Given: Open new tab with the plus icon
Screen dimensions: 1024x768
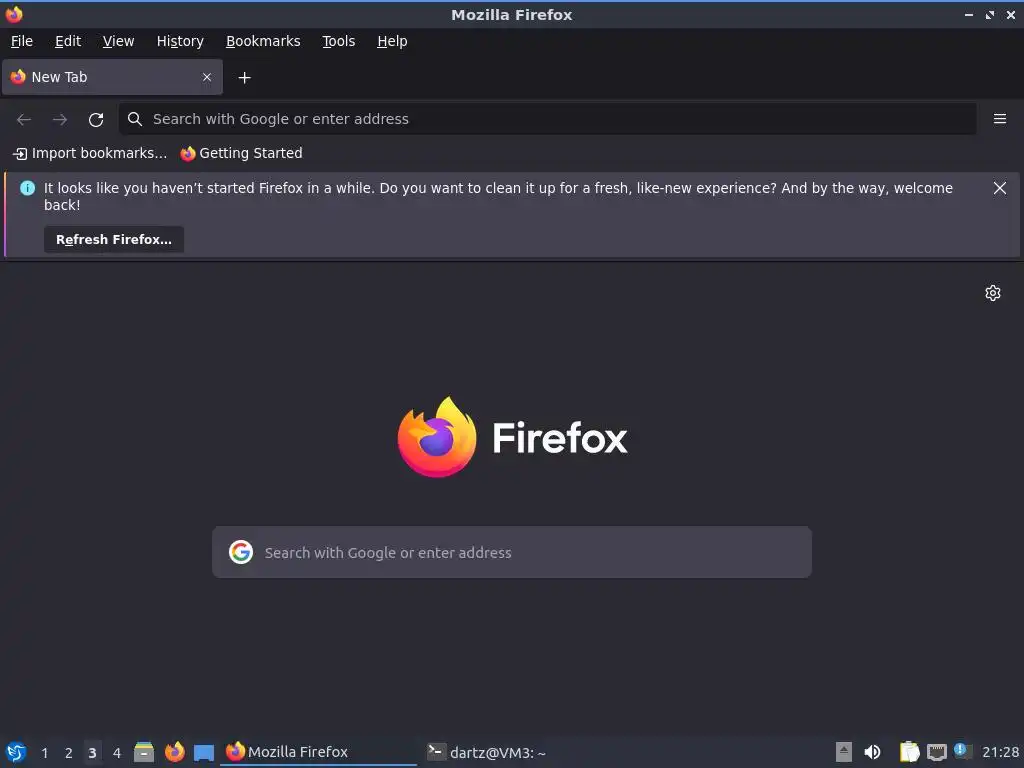Looking at the screenshot, I should [244, 78].
